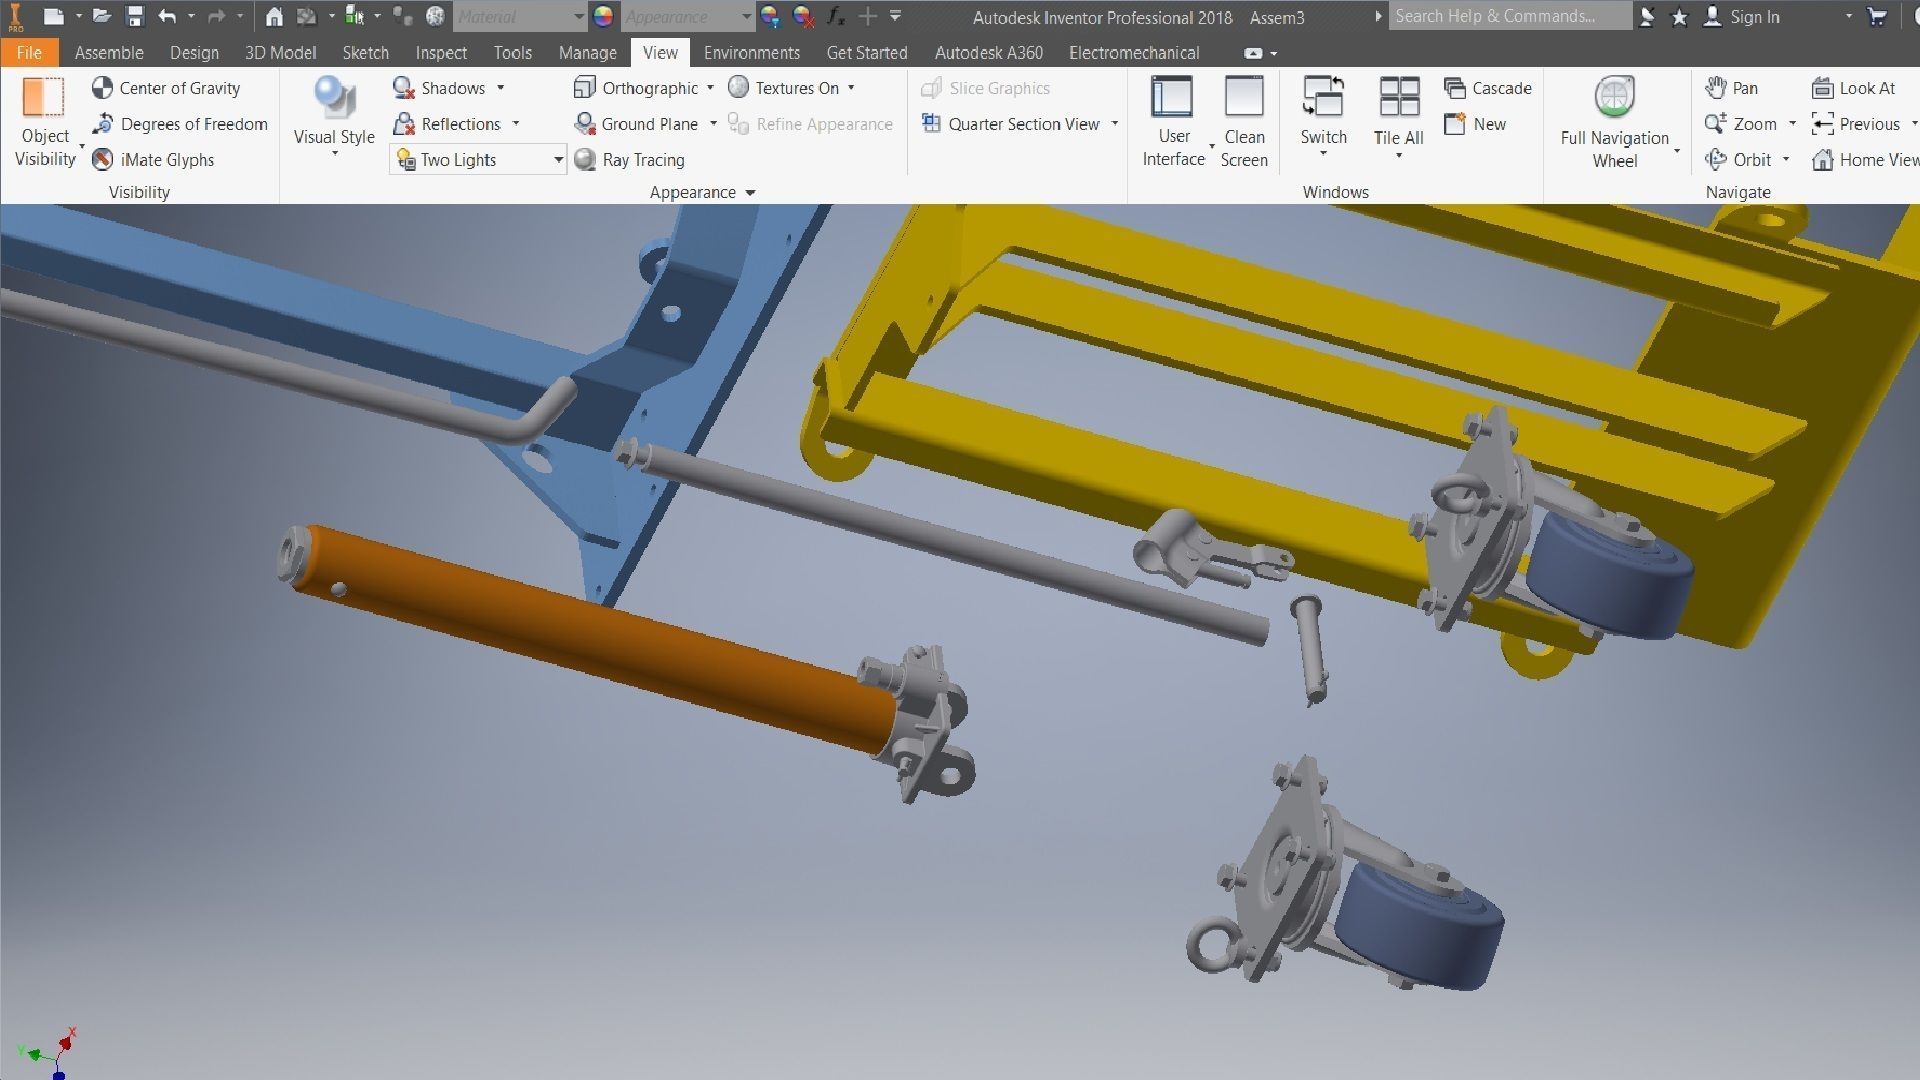Switch to the Sketch tab
The width and height of the screenshot is (1920, 1080).
click(x=365, y=53)
